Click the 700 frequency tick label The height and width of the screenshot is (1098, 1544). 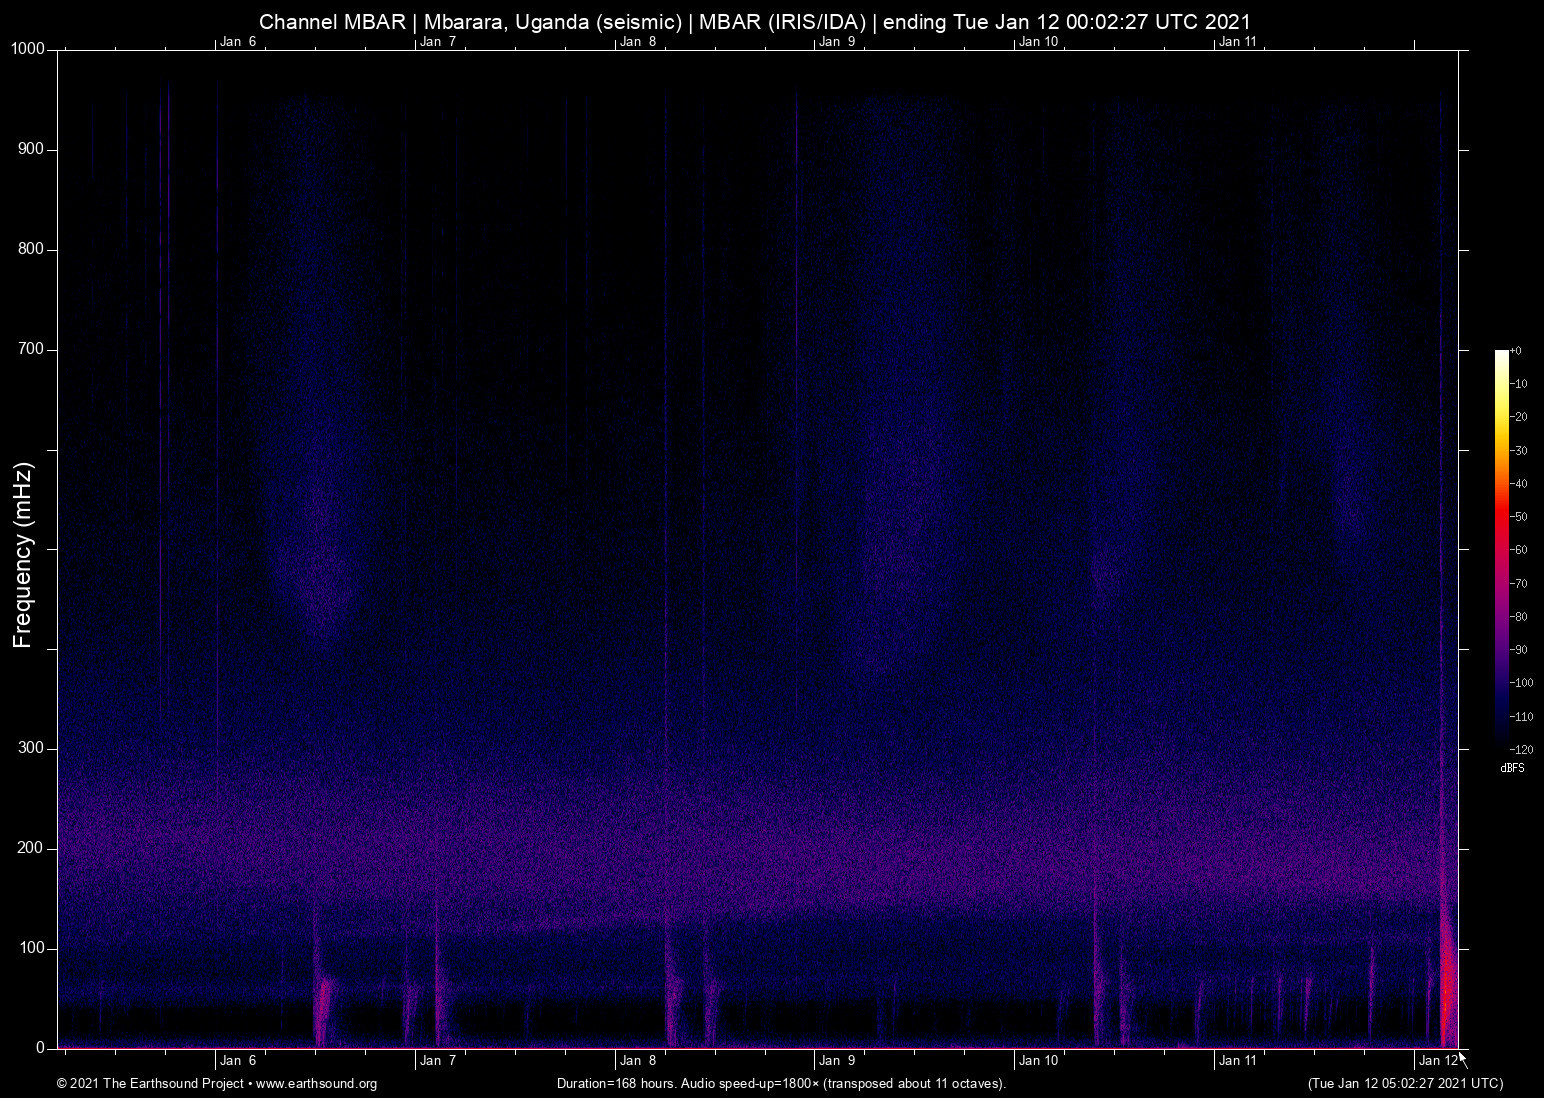[33, 349]
